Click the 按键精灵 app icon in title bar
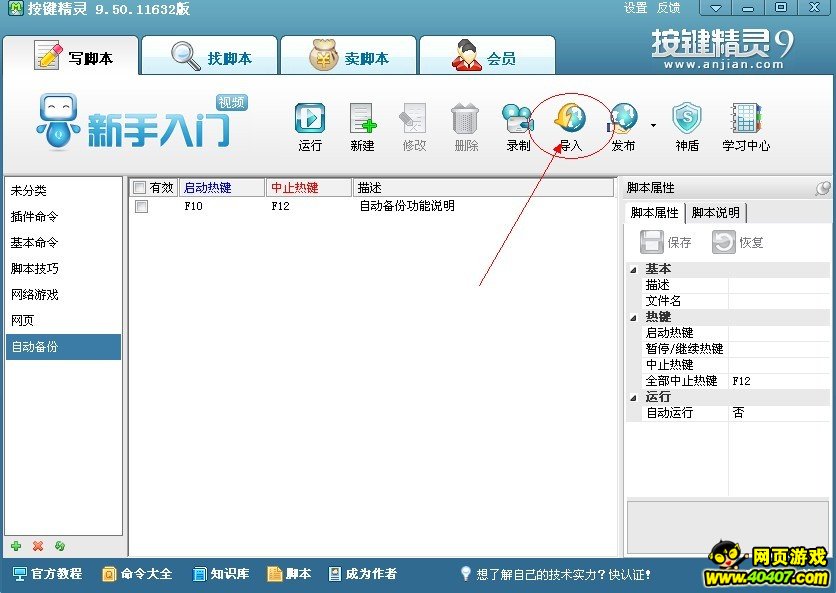The width and height of the screenshot is (836, 593). click(15, 8)
